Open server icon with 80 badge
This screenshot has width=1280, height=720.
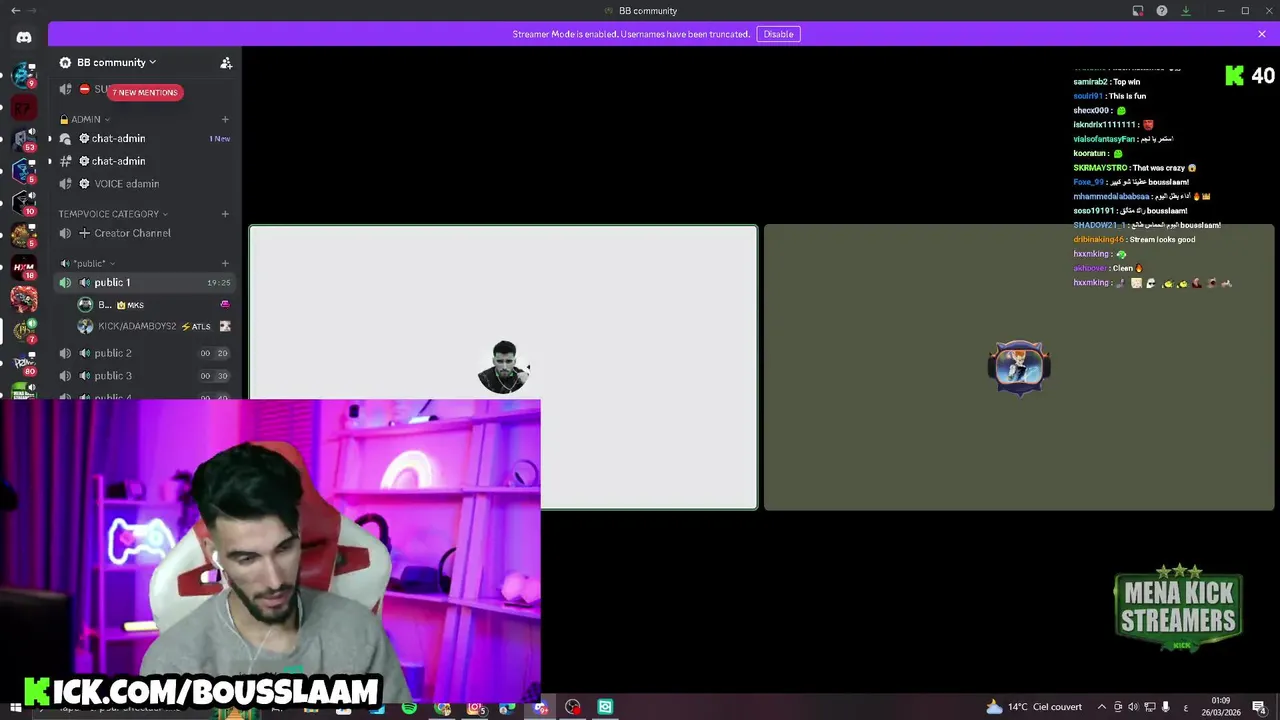(24, 362)
